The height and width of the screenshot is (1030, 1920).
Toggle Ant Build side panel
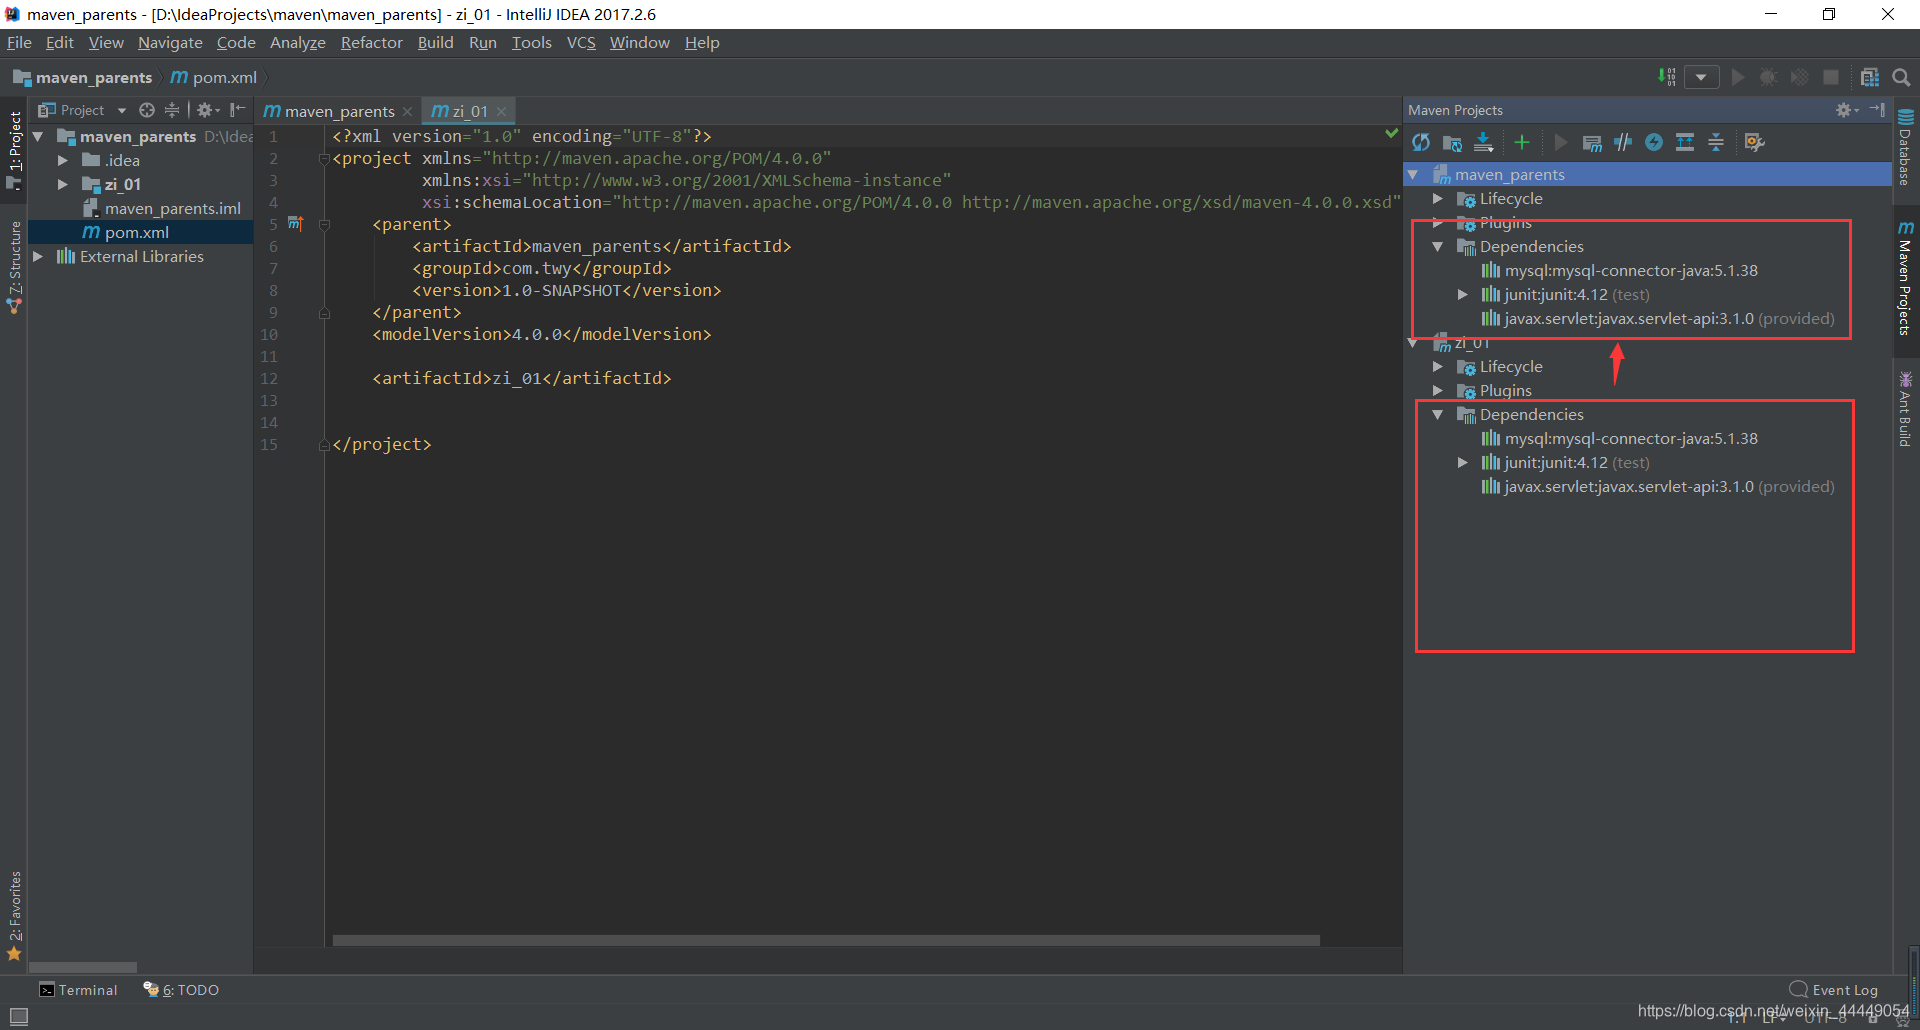point(1905,408)
